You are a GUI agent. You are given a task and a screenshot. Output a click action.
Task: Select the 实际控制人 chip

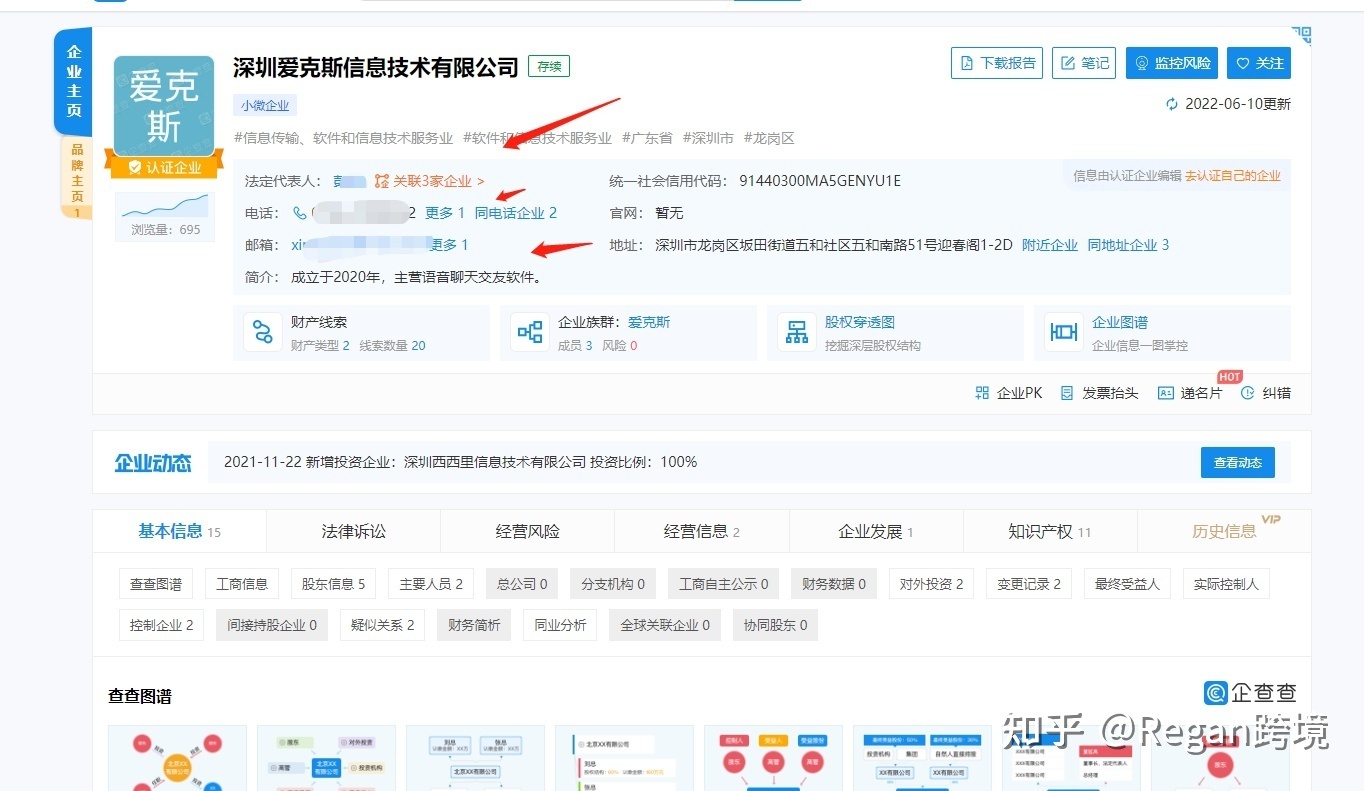1226,584
